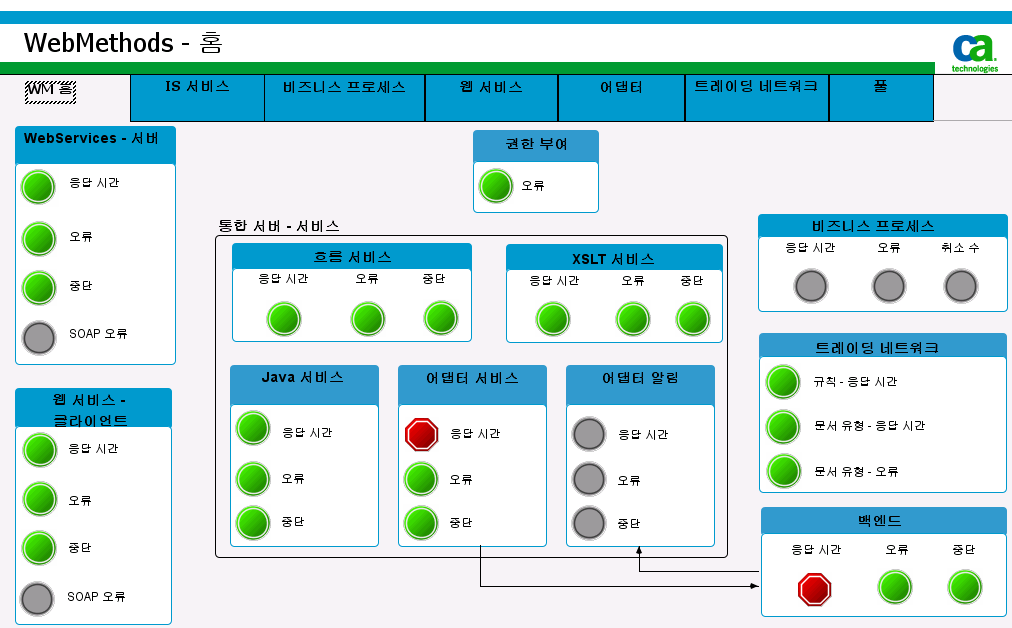The width and height of the screenshot is (1012, 628).
Task: Click Java 서비스 중단 green light
Action: click(x=253, y=523)
